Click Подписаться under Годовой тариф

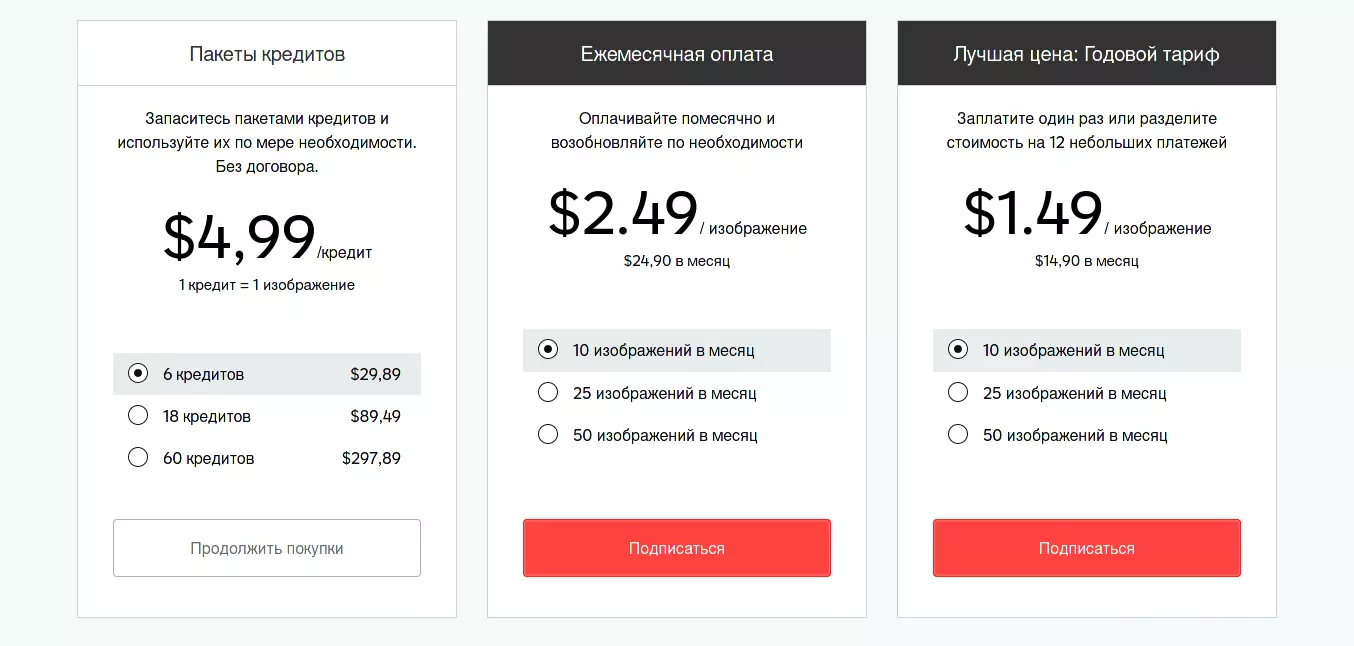[1087, 548]
